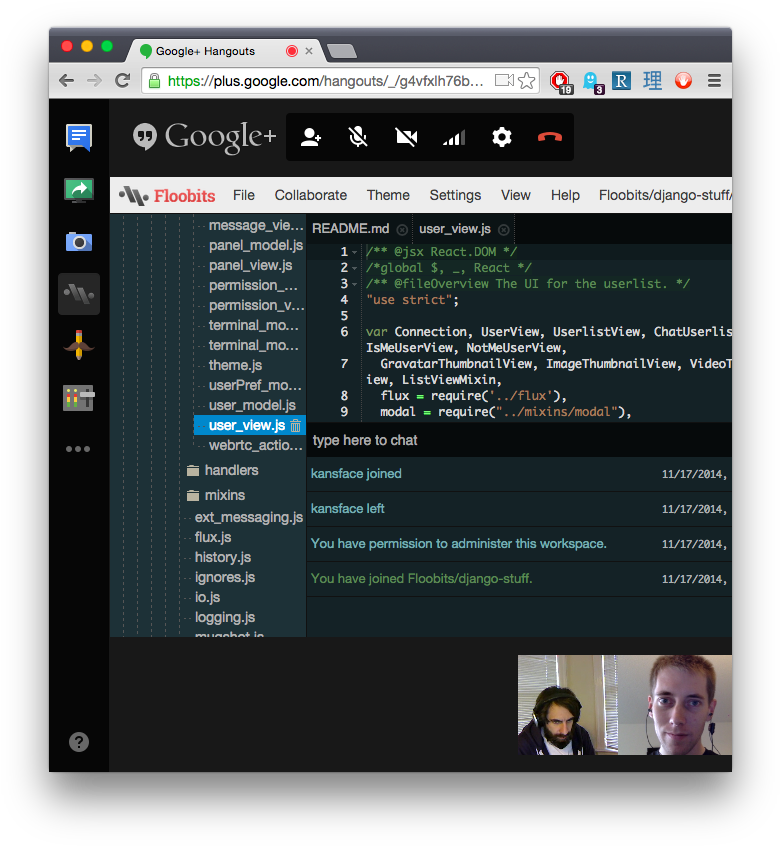Open the Collaborate menu
Viewport: 780px width, 846px height.
pyautogui.click(x=311, y=195)
